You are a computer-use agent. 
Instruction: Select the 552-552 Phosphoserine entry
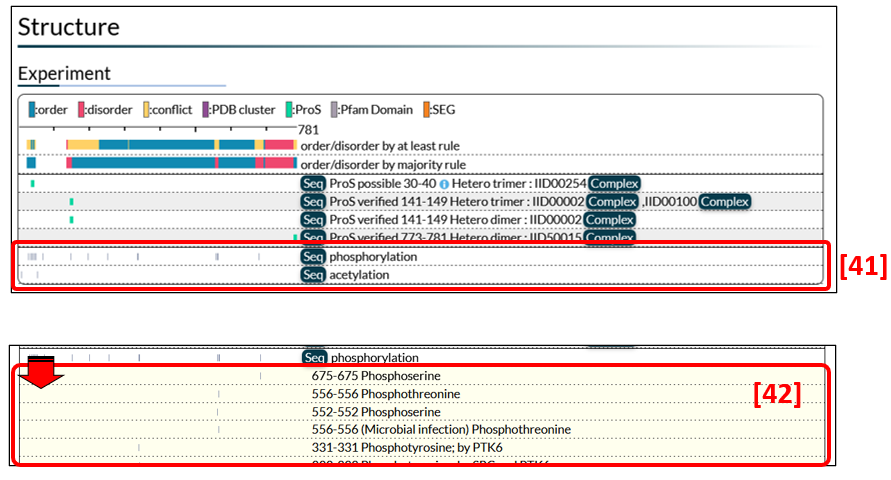pos(376,412)
